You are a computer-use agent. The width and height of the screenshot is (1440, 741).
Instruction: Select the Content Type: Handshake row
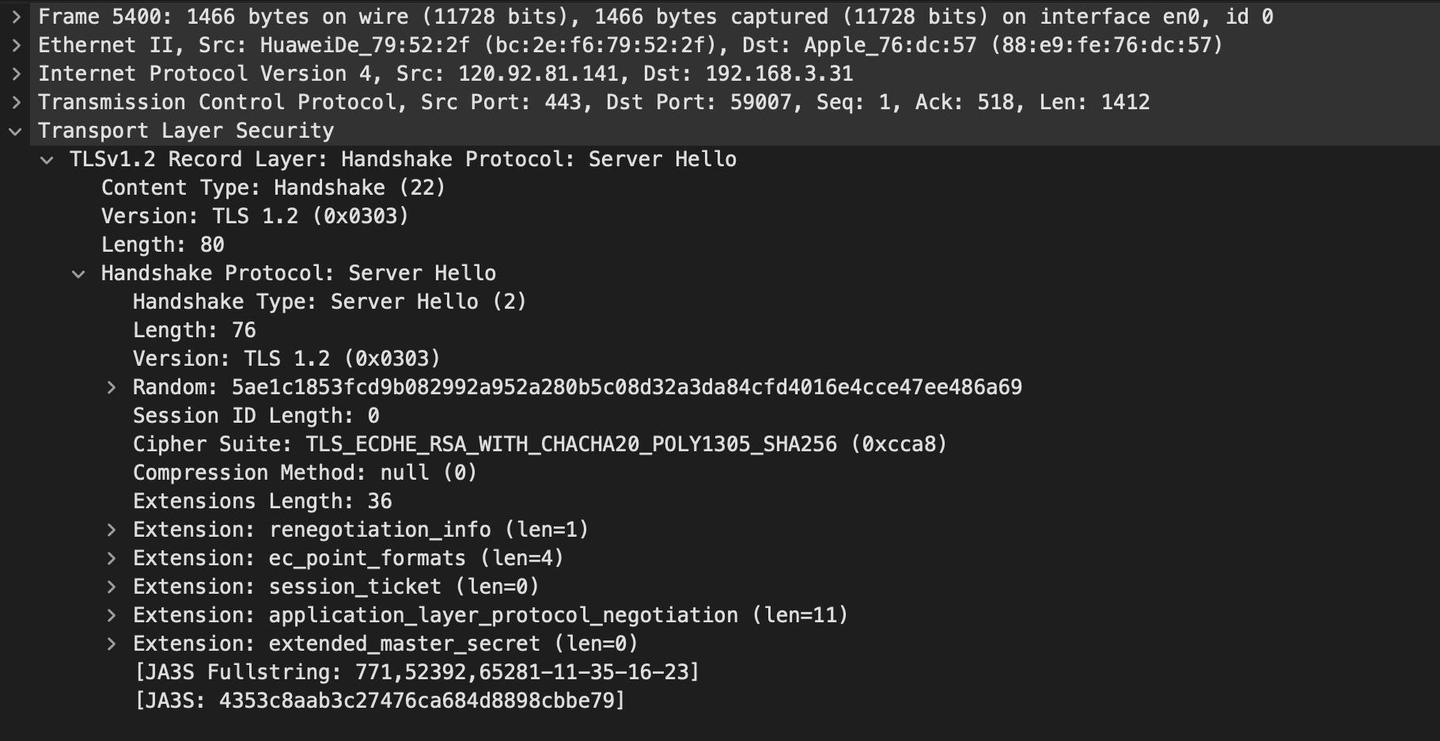tap(273, 188)
